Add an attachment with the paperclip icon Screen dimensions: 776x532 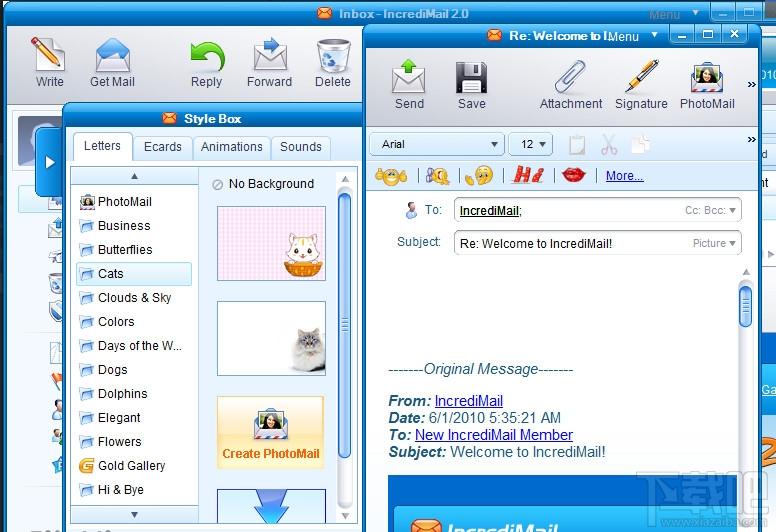570,77
